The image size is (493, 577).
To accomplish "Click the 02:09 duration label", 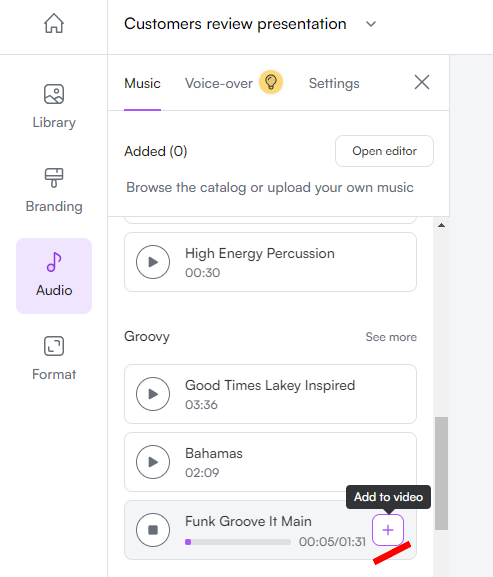I will click(x=202, y=472).
